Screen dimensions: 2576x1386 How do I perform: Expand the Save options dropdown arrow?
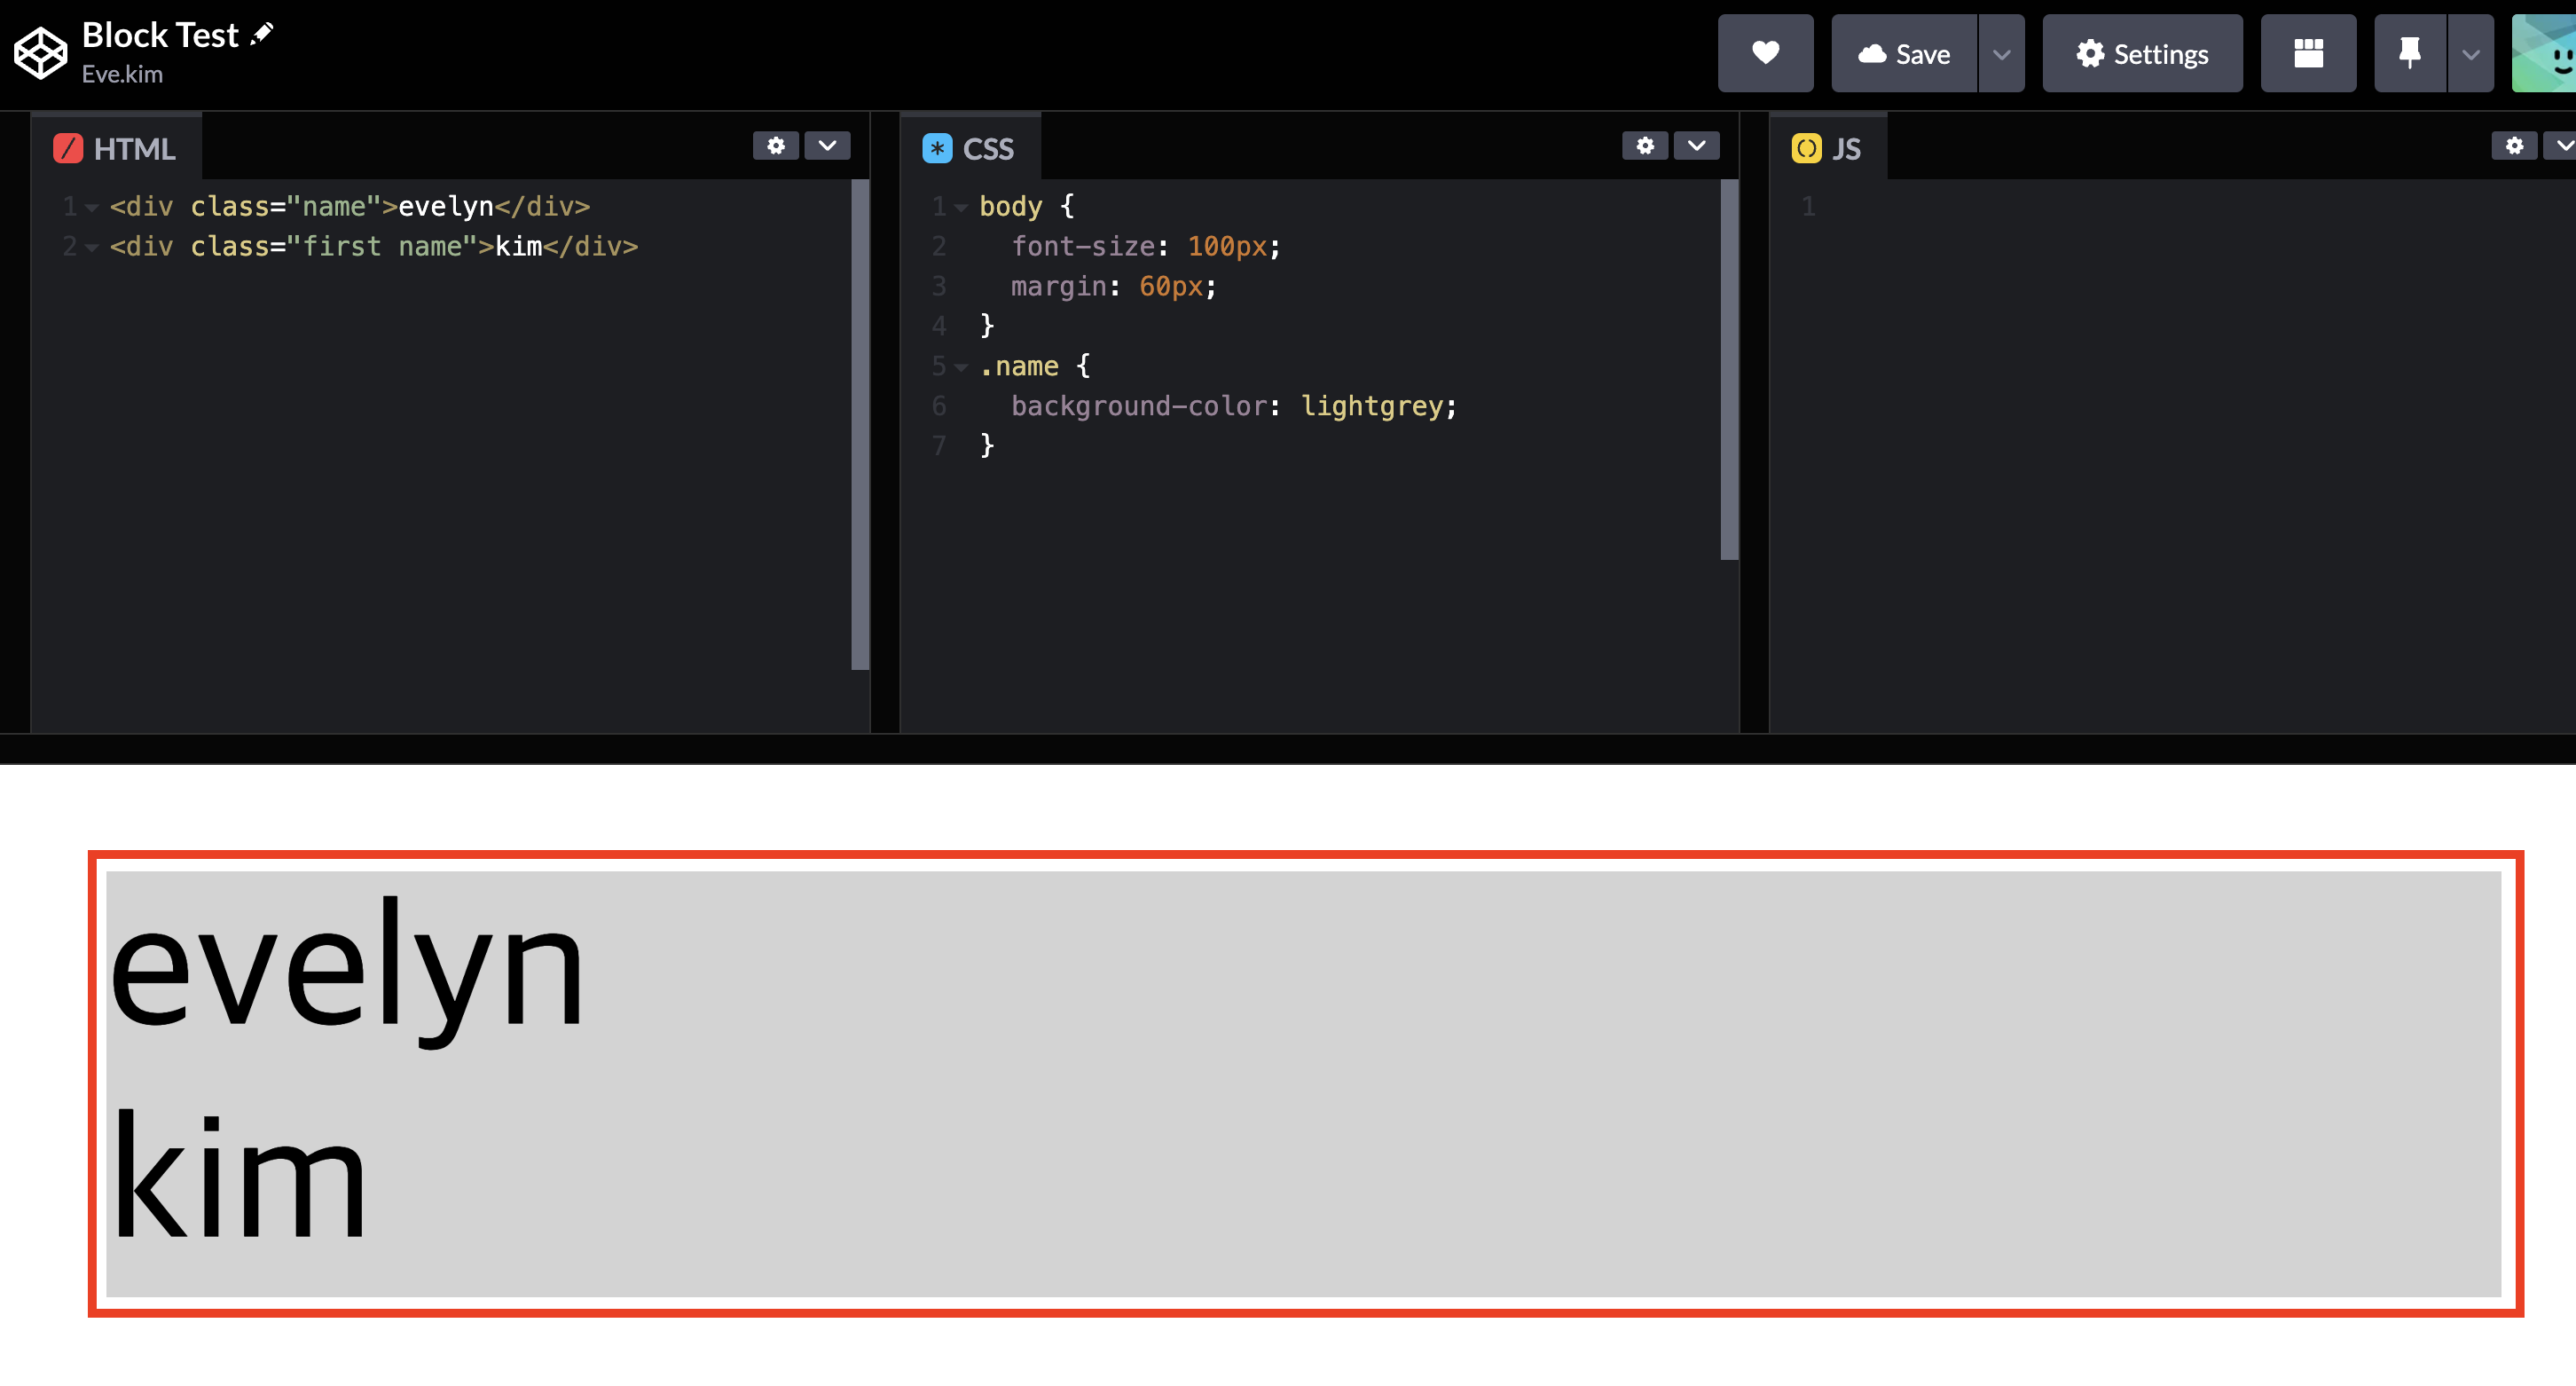2001,54
